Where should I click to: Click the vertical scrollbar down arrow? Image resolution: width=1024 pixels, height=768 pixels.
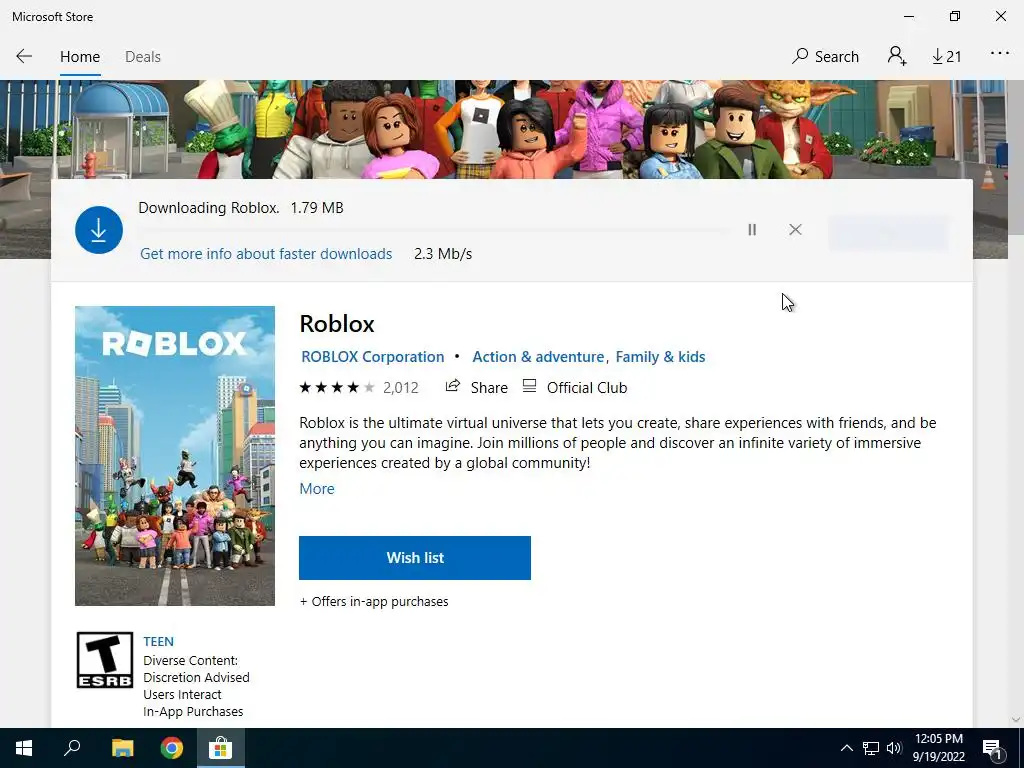click(x=1016, y=720)
